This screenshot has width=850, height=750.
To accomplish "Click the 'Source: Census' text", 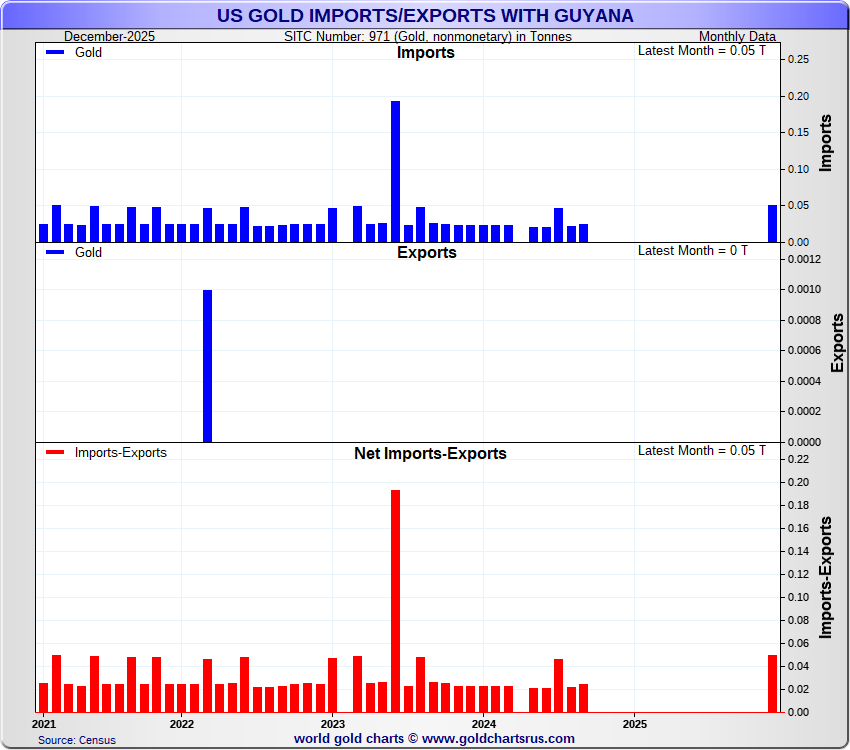I will [76, 740].
